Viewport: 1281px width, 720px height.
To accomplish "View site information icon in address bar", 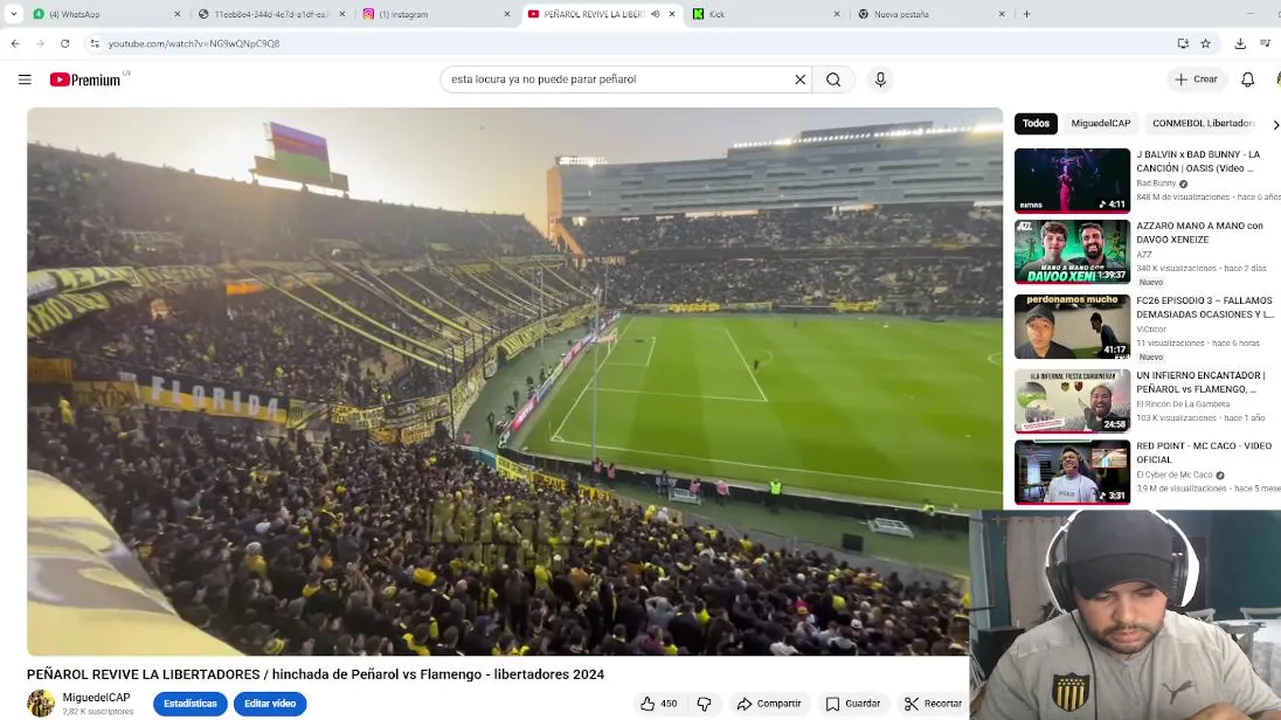I will pyautogui.click(x=95, y=44).
